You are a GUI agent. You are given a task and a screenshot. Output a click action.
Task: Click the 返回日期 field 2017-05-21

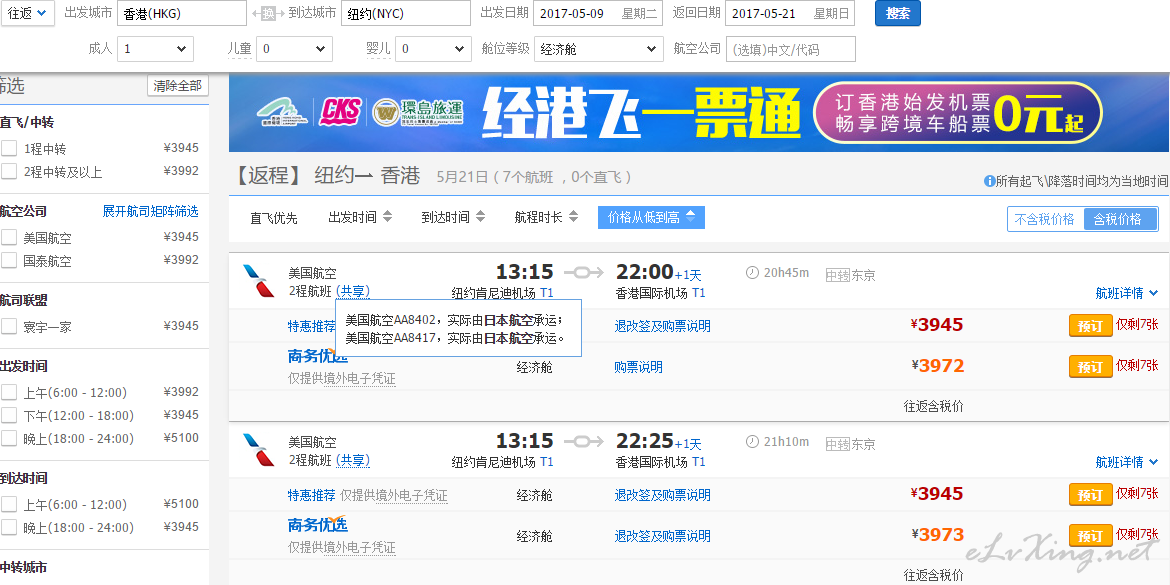tap(789, 13)
